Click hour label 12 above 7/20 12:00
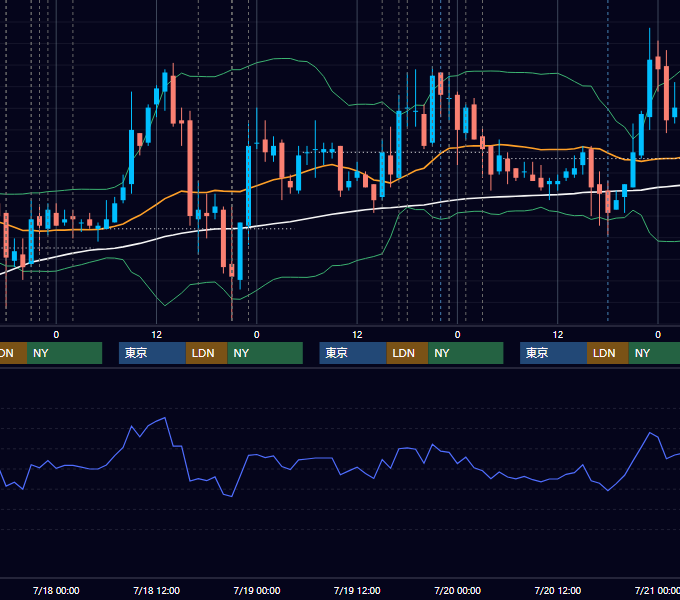Viewport: 680px width, 600px height. (558, 335)
